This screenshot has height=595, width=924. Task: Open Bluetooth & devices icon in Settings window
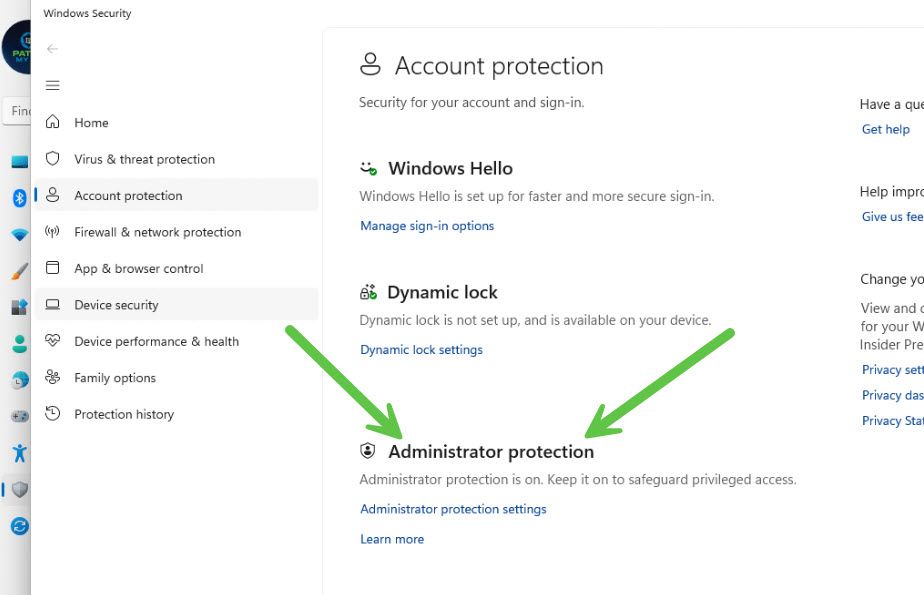pos(19,198)
